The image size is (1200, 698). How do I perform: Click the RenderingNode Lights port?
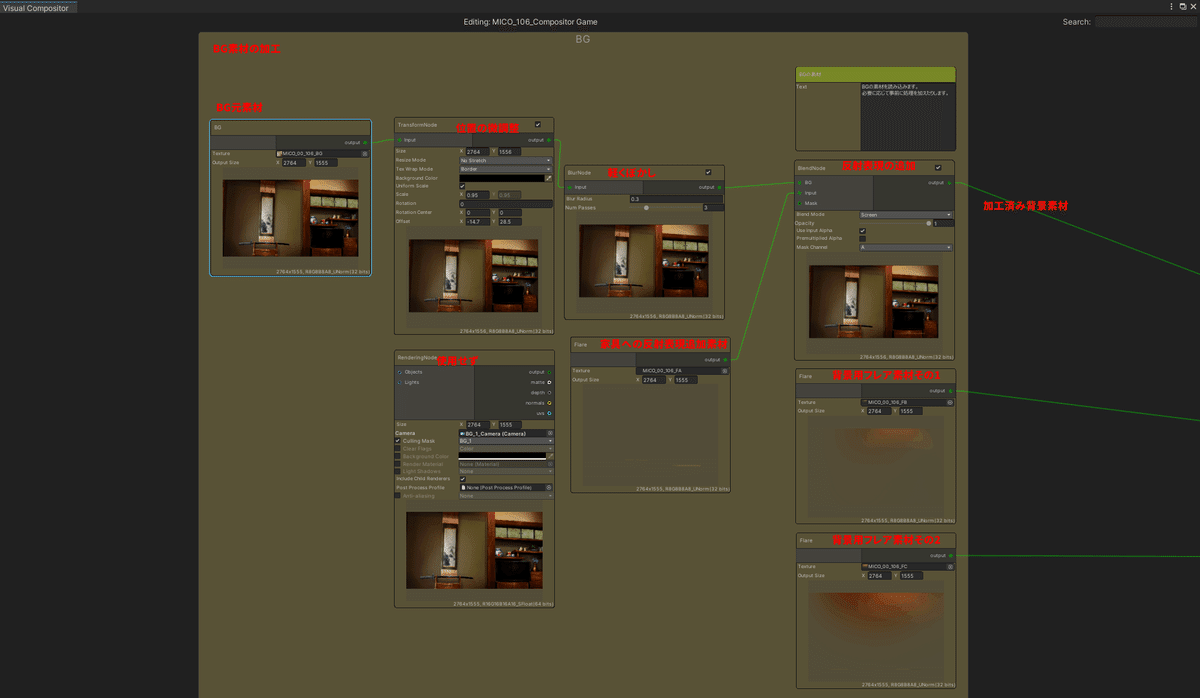pyautogui.click(x=400, y=382)
